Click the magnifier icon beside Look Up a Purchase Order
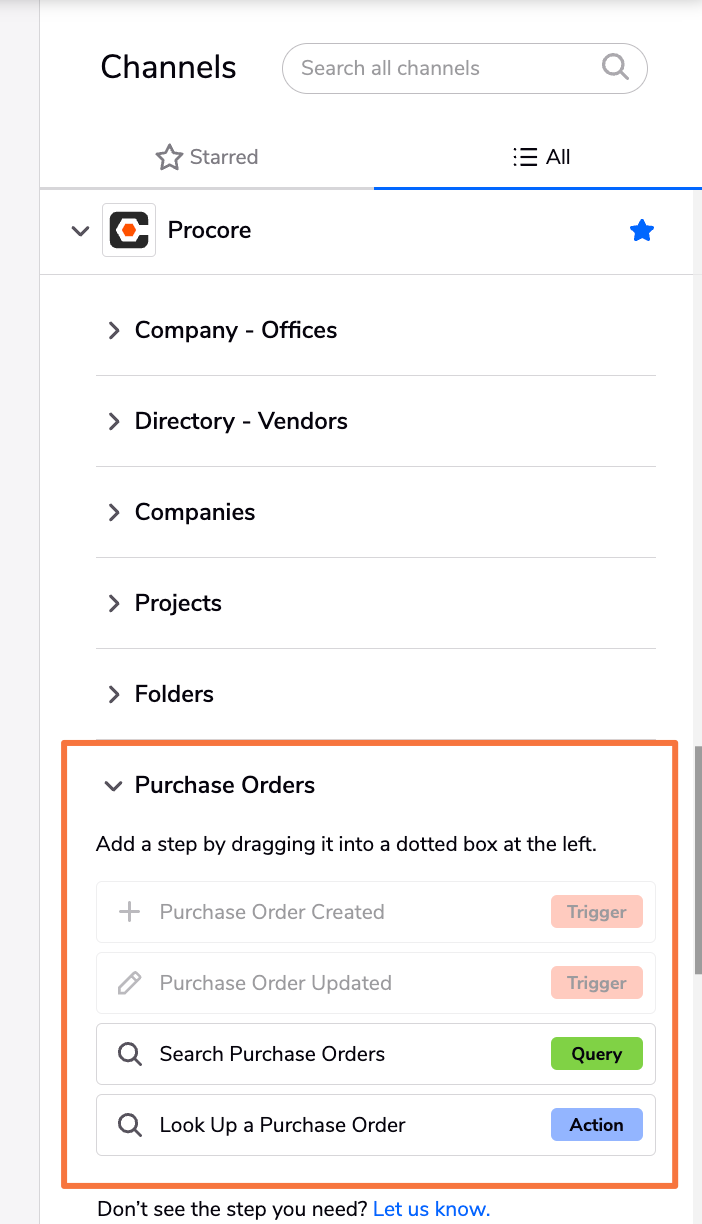 [x=129, y=1125]
